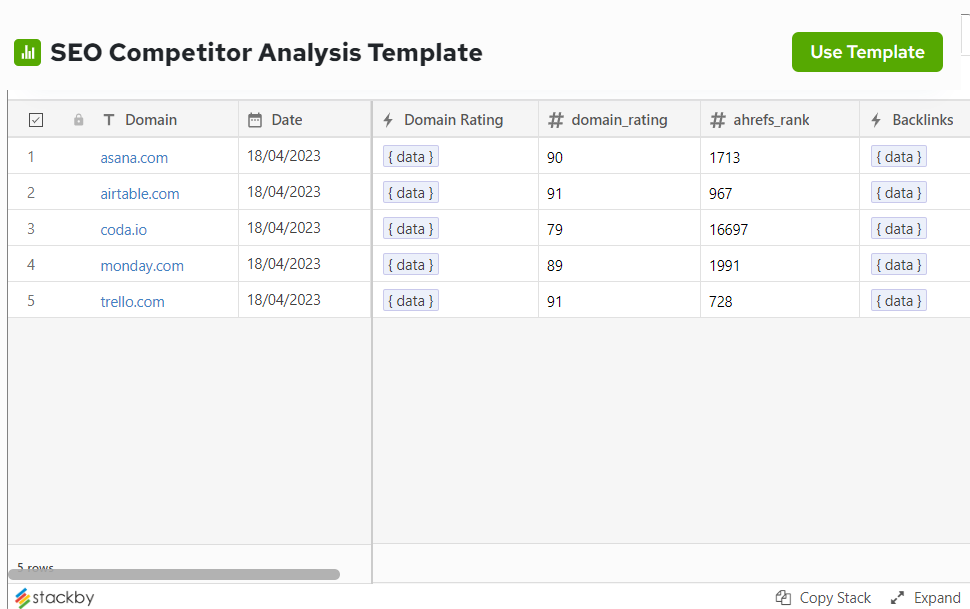Click row number 3
Viewport: 970px width, 609px height.
point(31,228)
